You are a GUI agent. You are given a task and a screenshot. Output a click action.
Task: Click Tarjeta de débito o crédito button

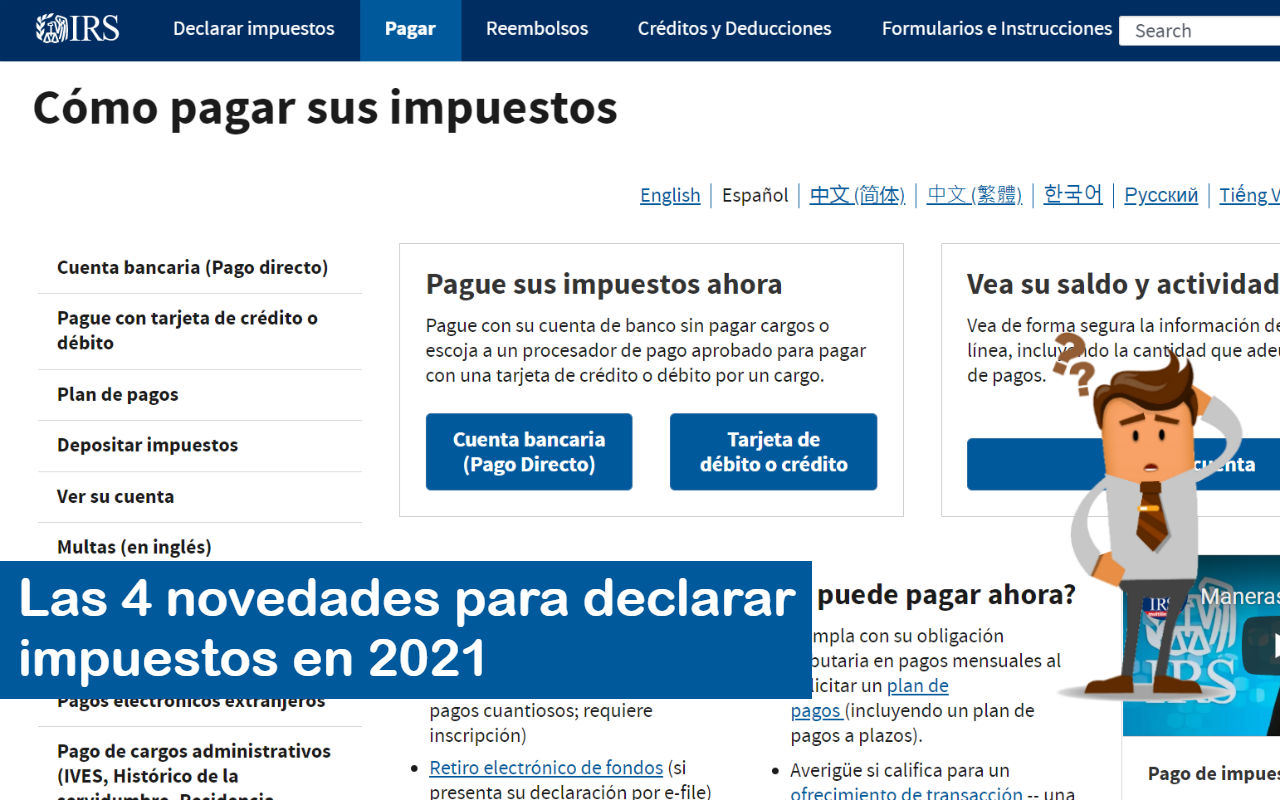tap(773, 452)
